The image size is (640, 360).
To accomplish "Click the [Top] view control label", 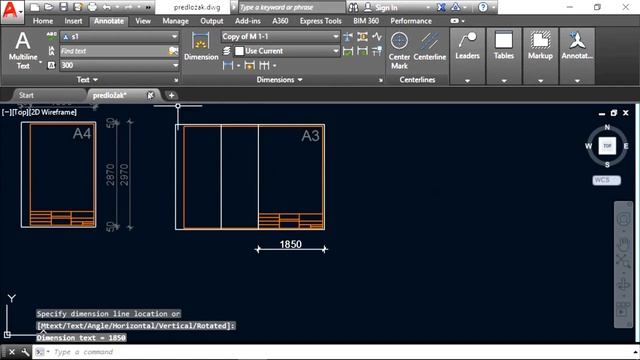I will (20, 112).
